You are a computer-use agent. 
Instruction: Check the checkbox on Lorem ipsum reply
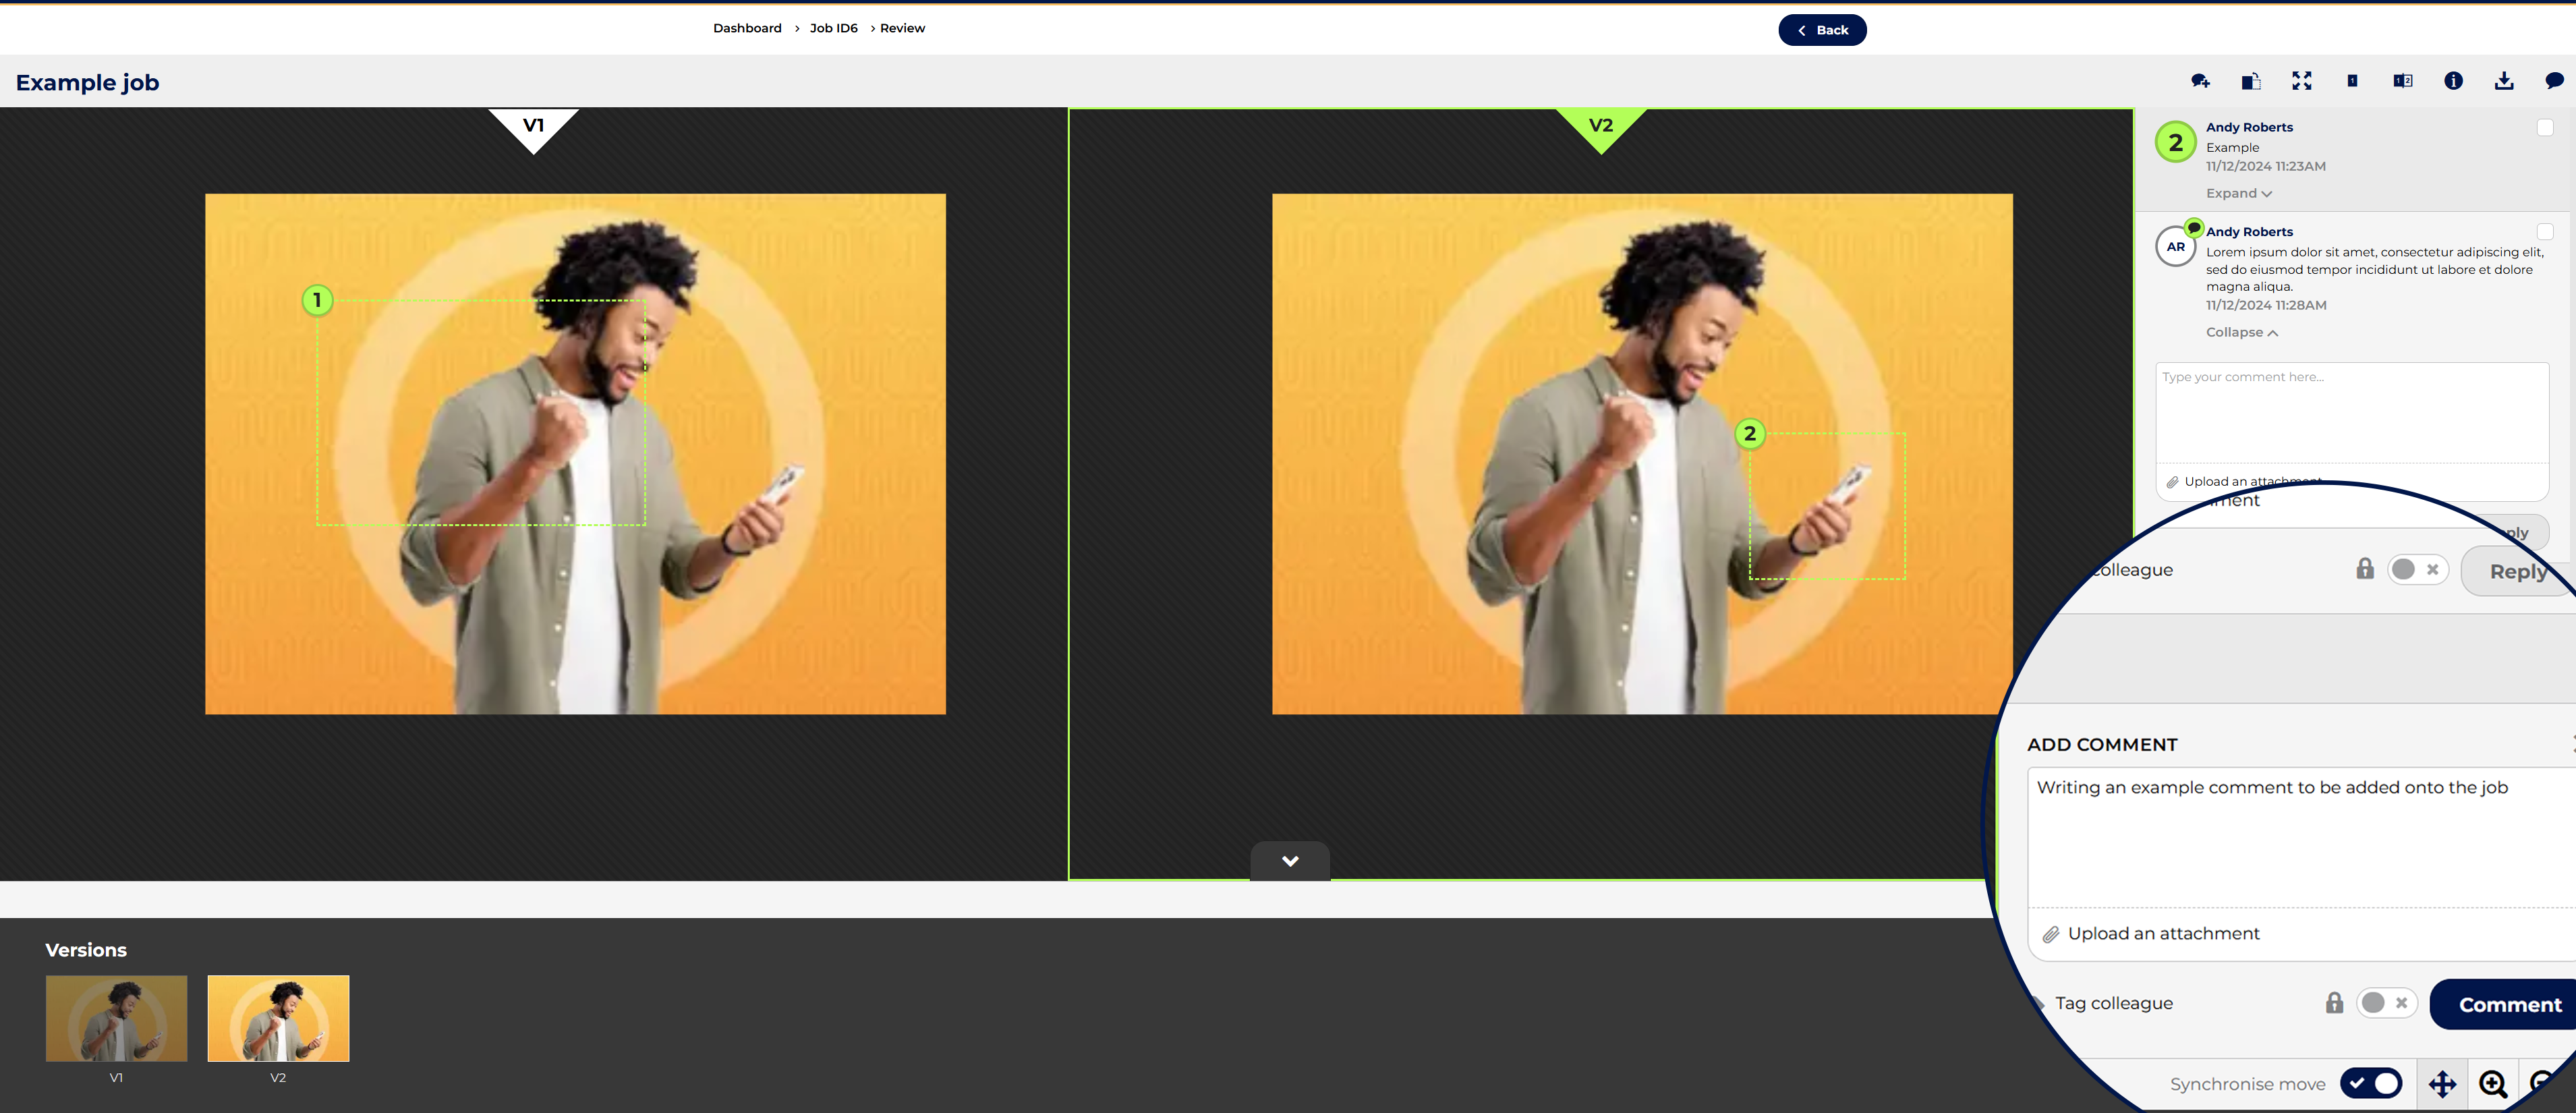coord(2545,232)
